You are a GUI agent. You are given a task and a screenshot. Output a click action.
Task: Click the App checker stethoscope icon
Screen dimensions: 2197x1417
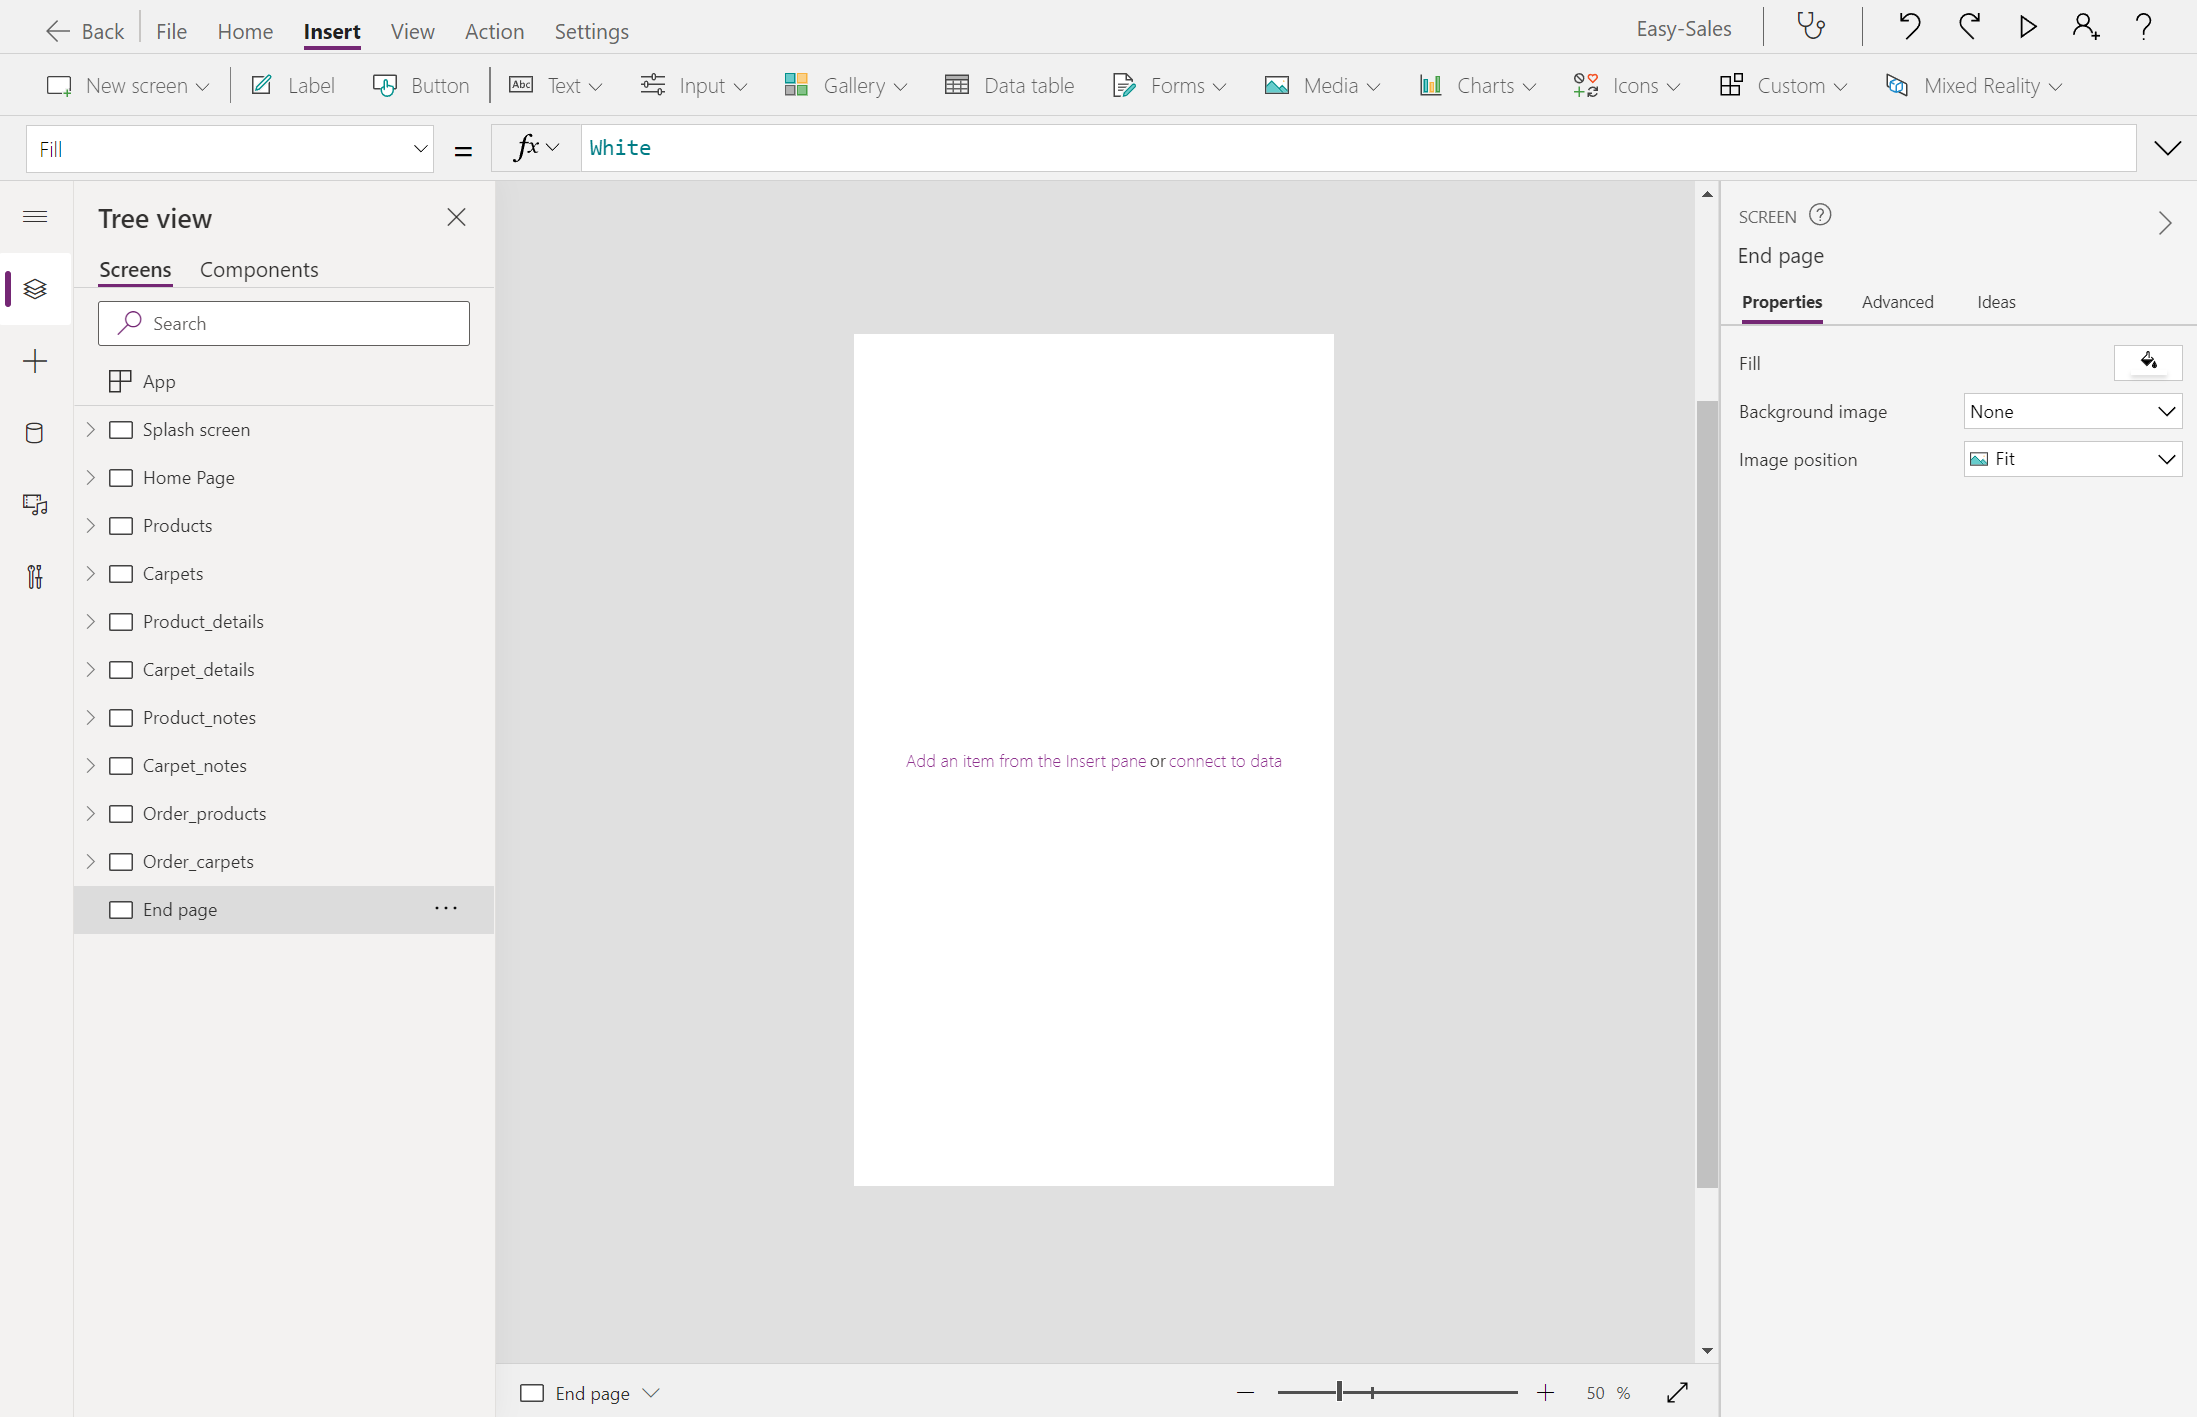(x=1811, y=27)
